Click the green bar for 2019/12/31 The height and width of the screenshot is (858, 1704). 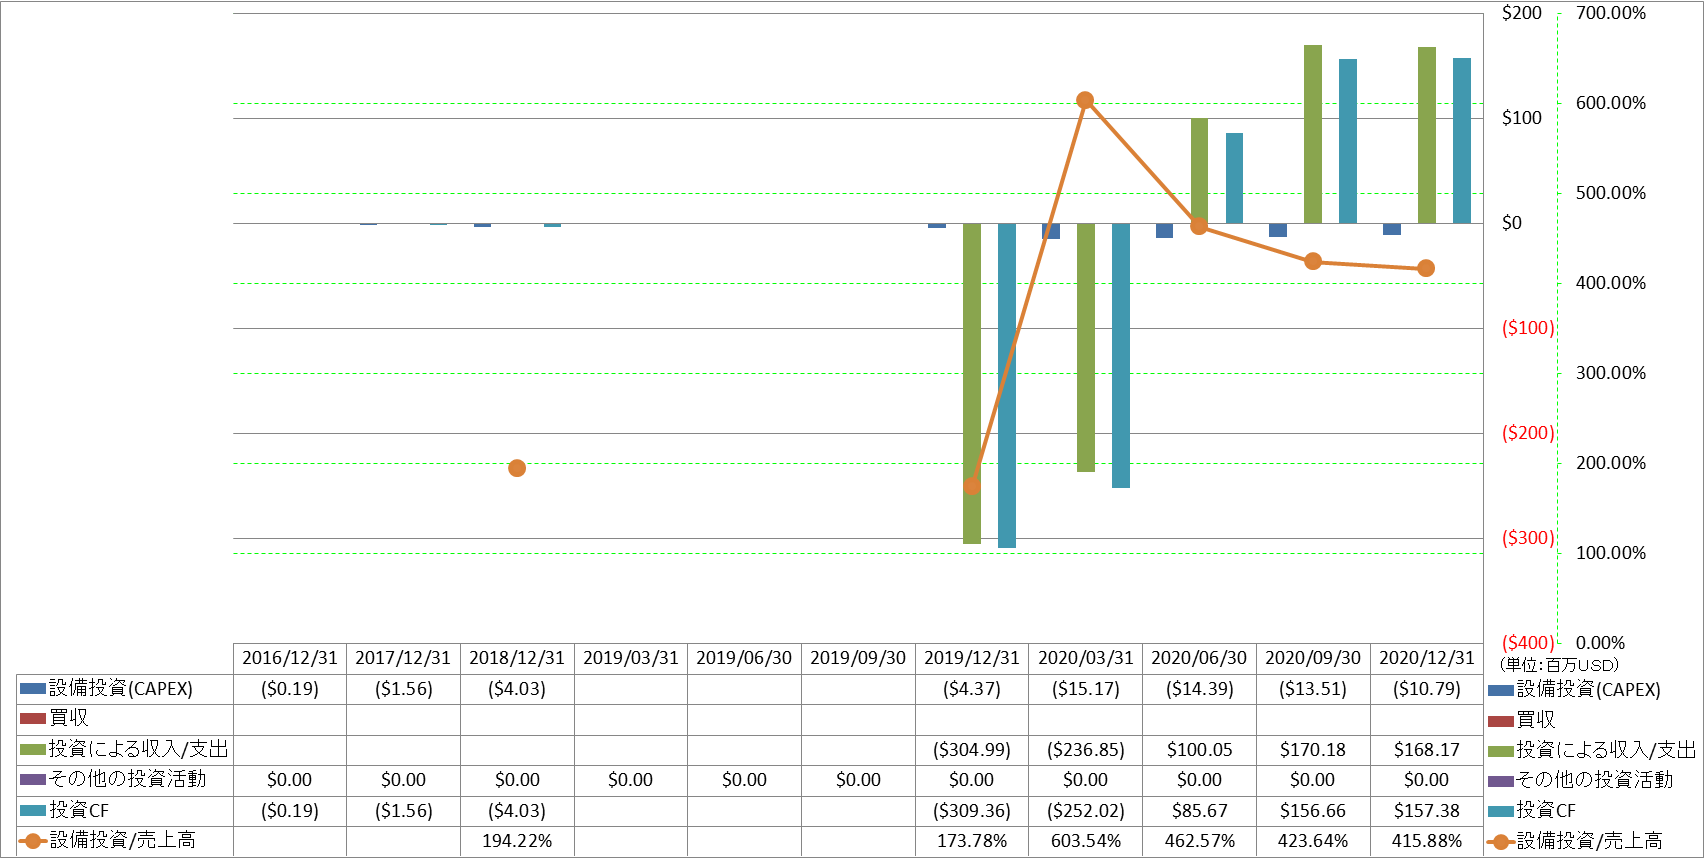coord(972,383)
